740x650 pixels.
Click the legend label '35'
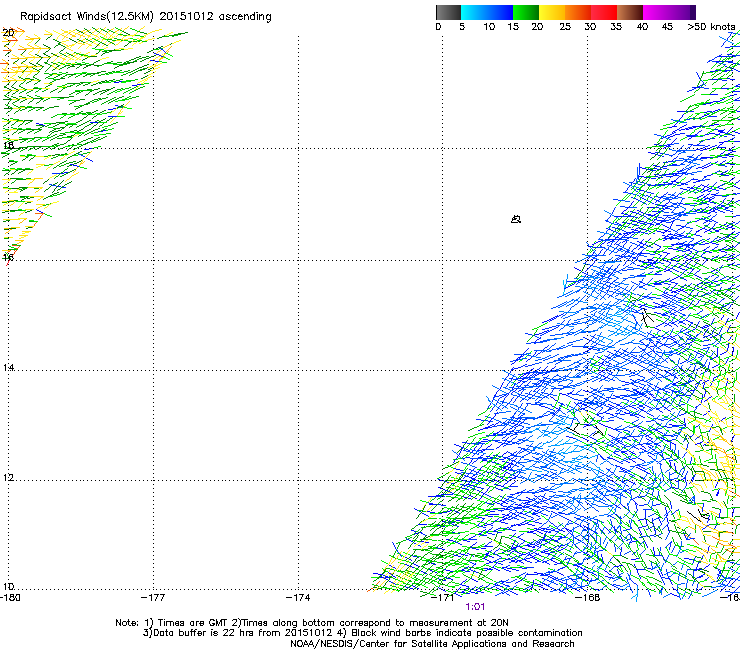pos(616,26)
